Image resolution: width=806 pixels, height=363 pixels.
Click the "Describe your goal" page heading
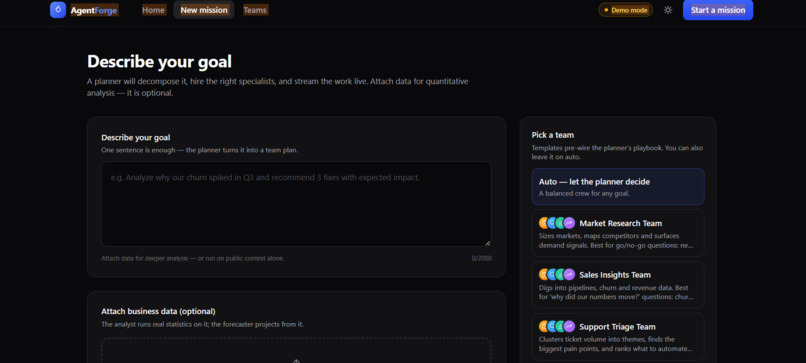point(159,62)
